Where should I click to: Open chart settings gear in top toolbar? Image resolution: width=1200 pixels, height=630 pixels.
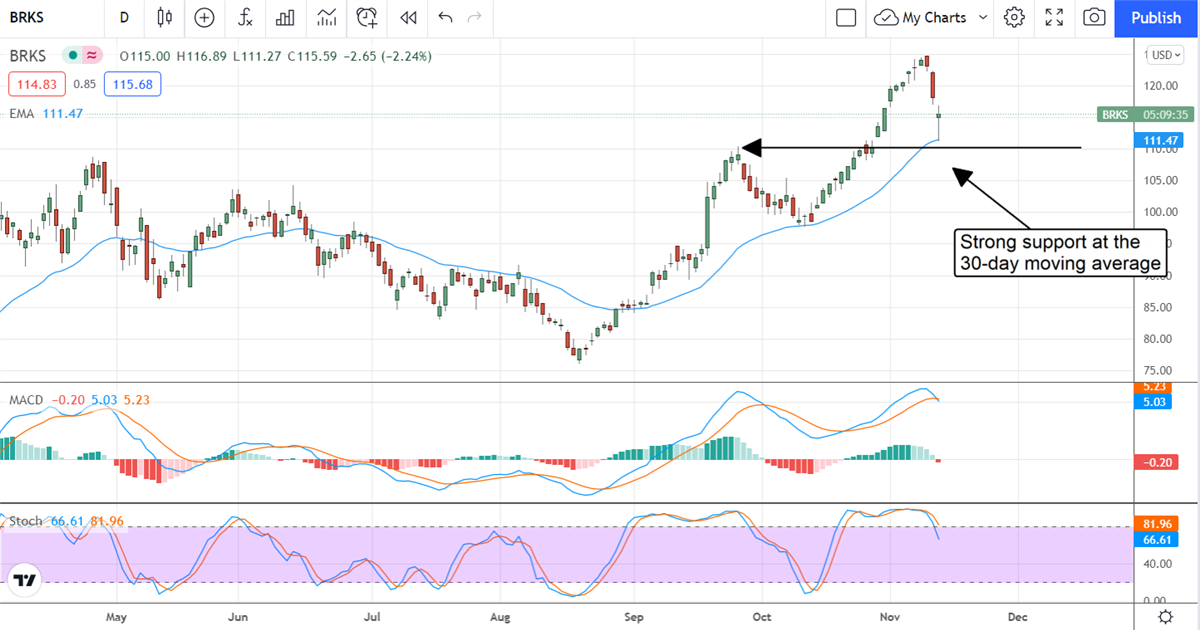point(1014,17)
